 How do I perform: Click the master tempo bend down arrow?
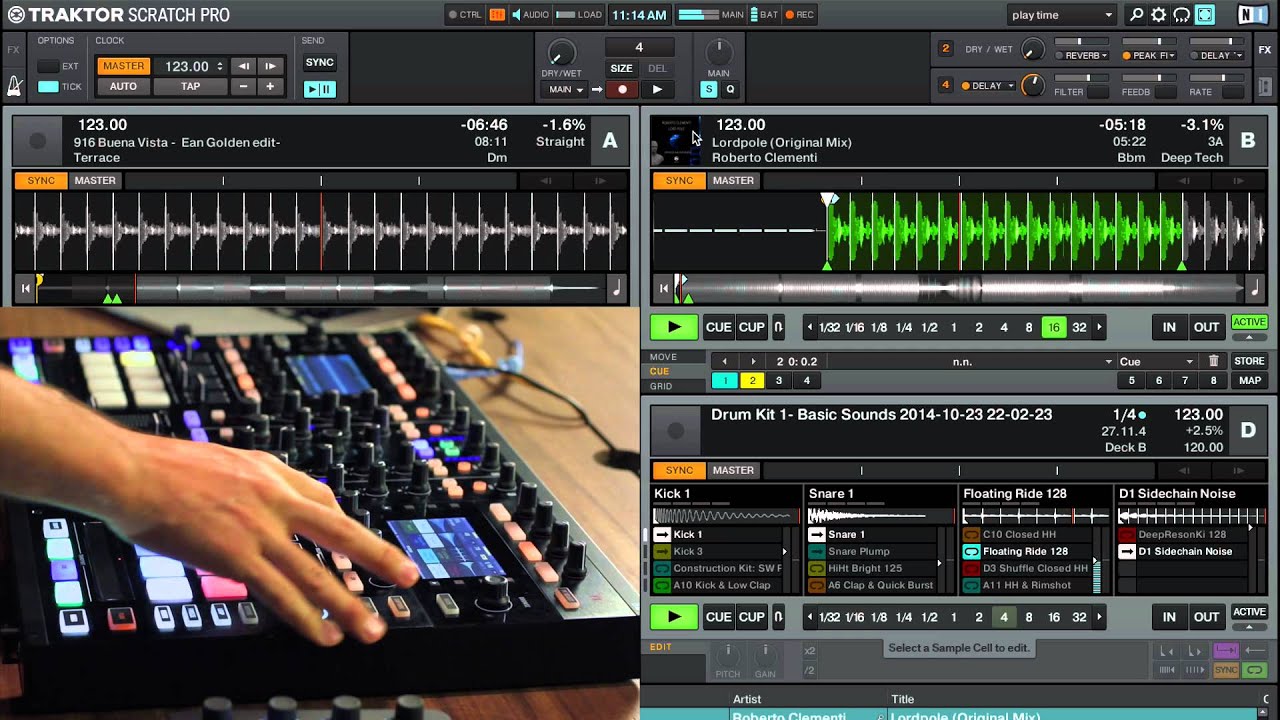(x=243, y=66)
